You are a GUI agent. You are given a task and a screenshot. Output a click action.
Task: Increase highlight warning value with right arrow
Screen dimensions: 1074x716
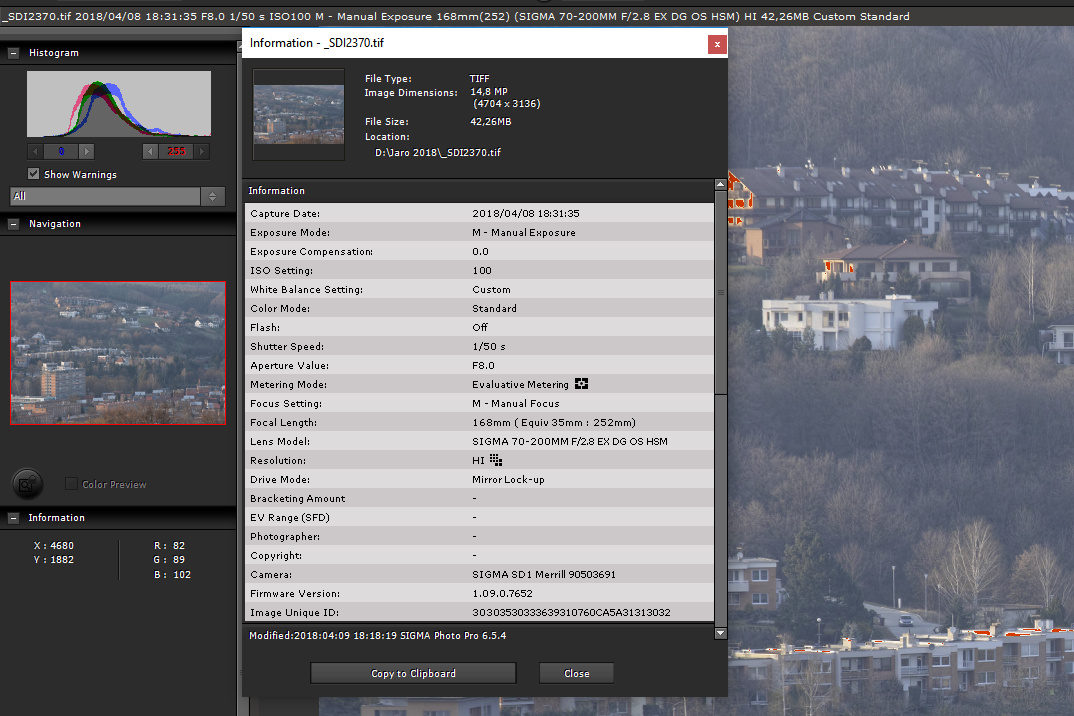tap(202, 151)
